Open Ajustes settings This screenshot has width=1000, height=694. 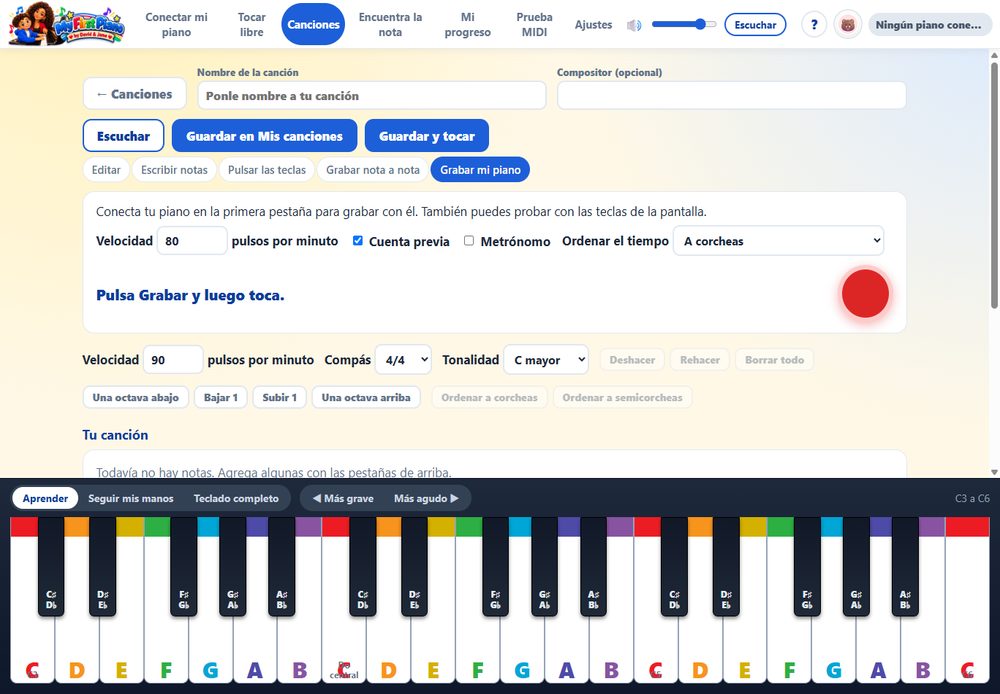(593, 24)
